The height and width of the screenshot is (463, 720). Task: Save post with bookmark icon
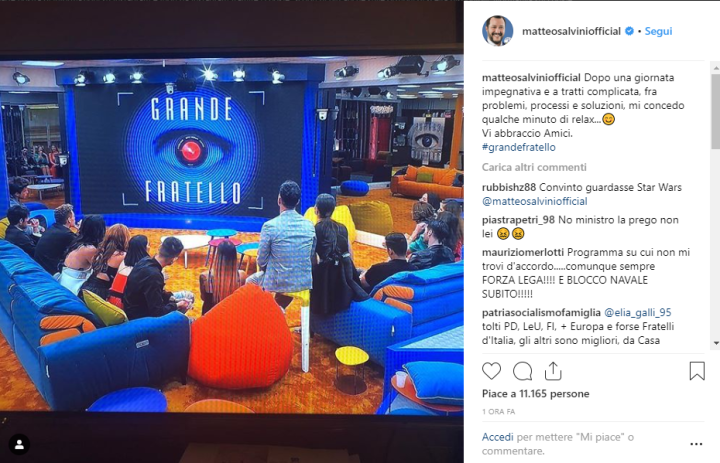click(x=697, y=371)
